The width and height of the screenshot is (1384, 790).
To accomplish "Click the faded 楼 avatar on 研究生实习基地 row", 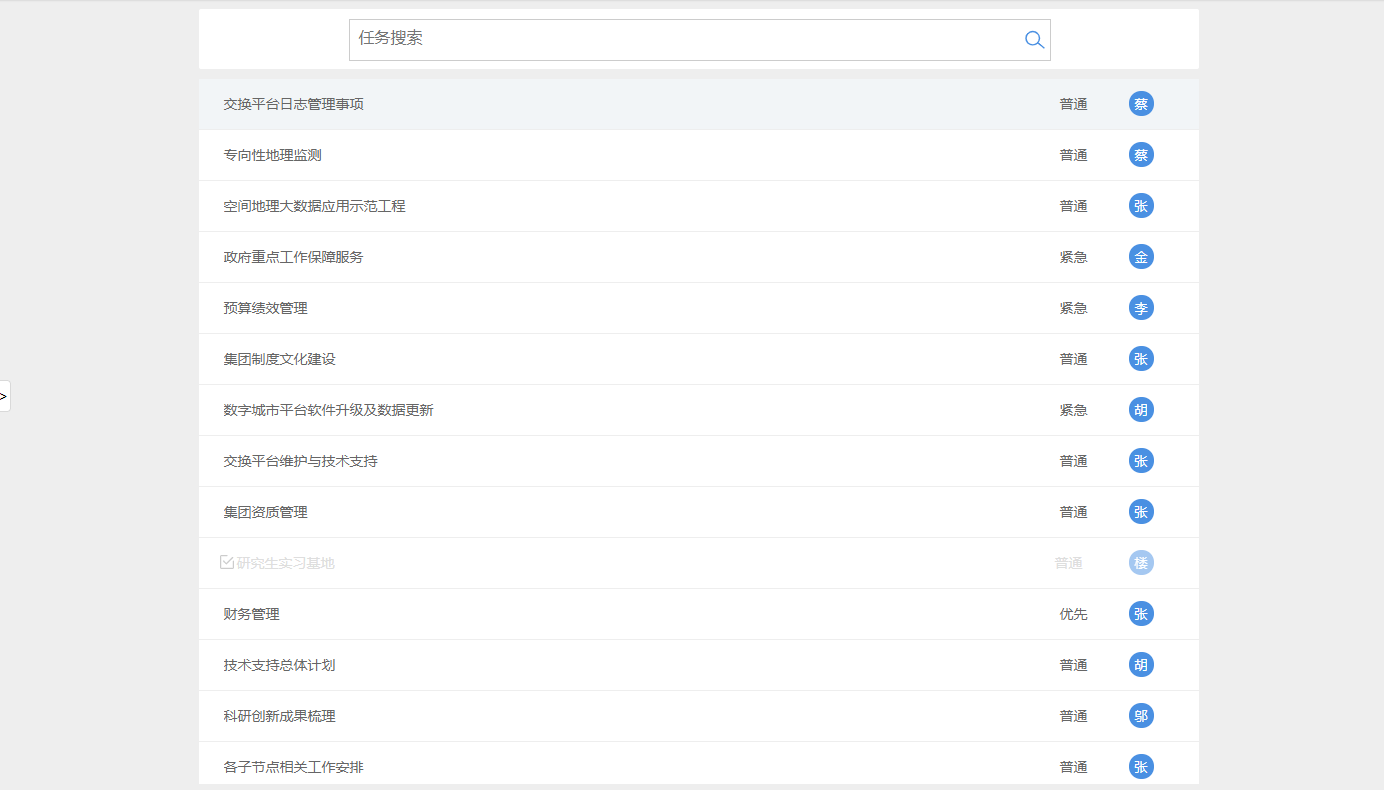I will click(x=1141, y=563).
